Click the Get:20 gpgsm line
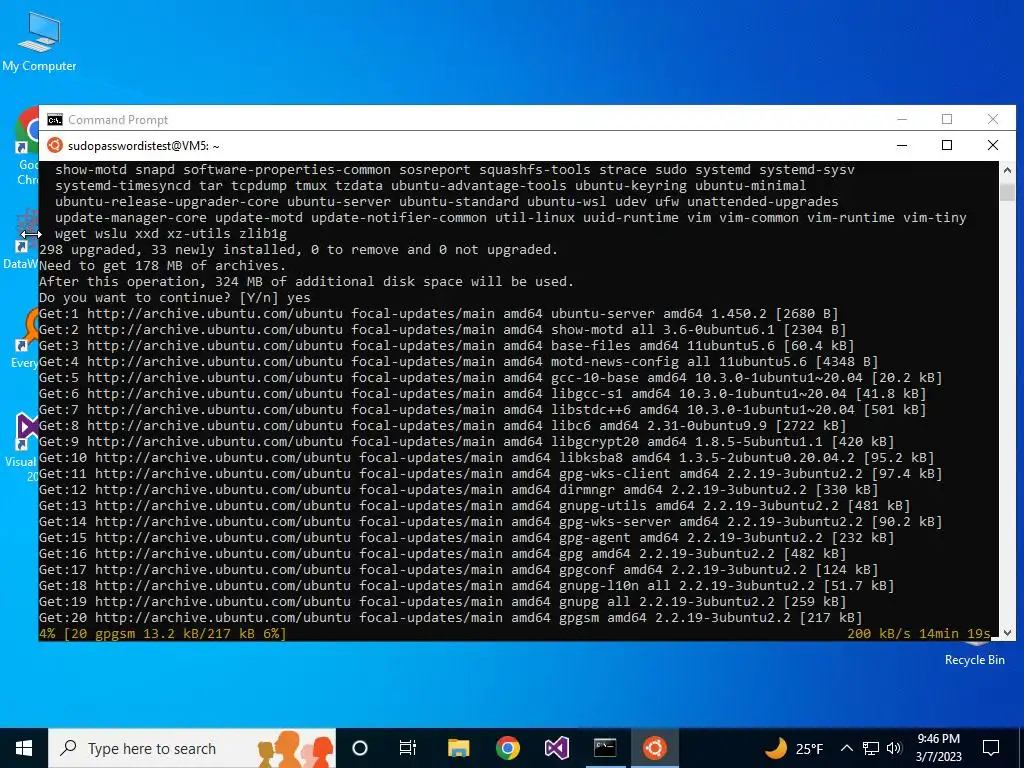The image size is (1024, 768). coord(451,618)
